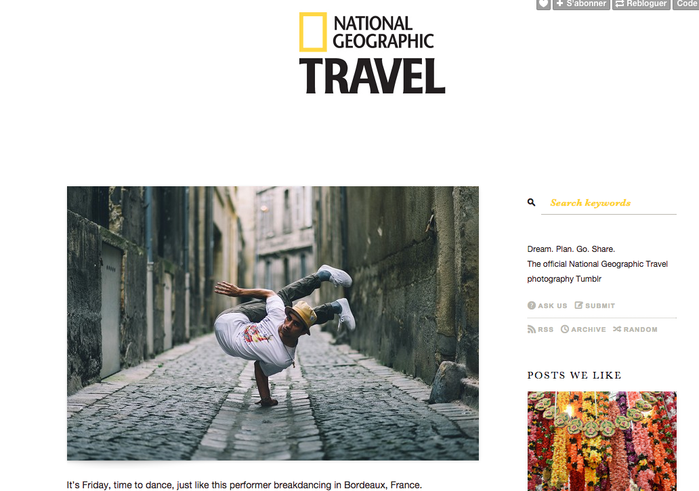Click the Ask Us link text
This screenshot has width=699, height=491.
tap(553, 306)
